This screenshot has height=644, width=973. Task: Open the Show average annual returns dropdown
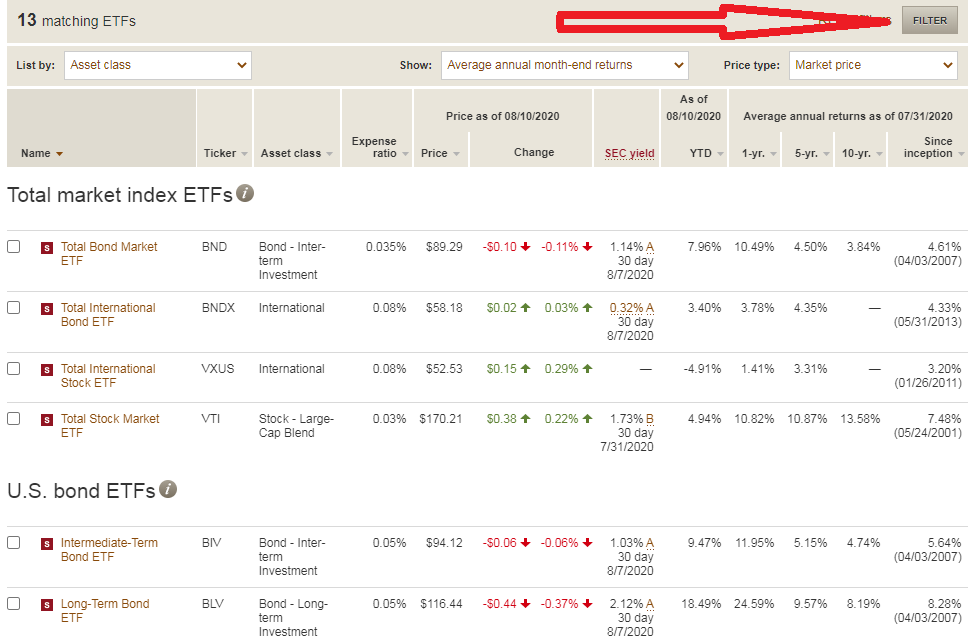coord(565,65)
